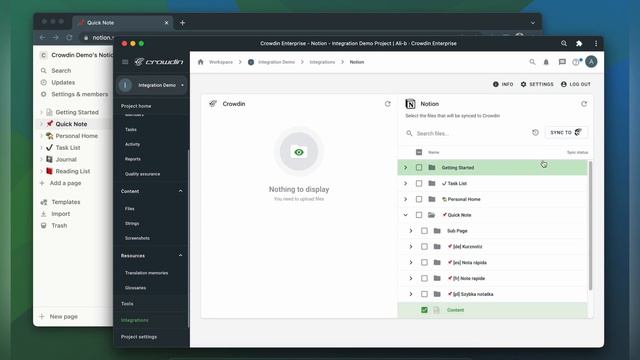The image size is (640, 360).
Task: Refresh the Notion files panel
Action: pos(584,104)
